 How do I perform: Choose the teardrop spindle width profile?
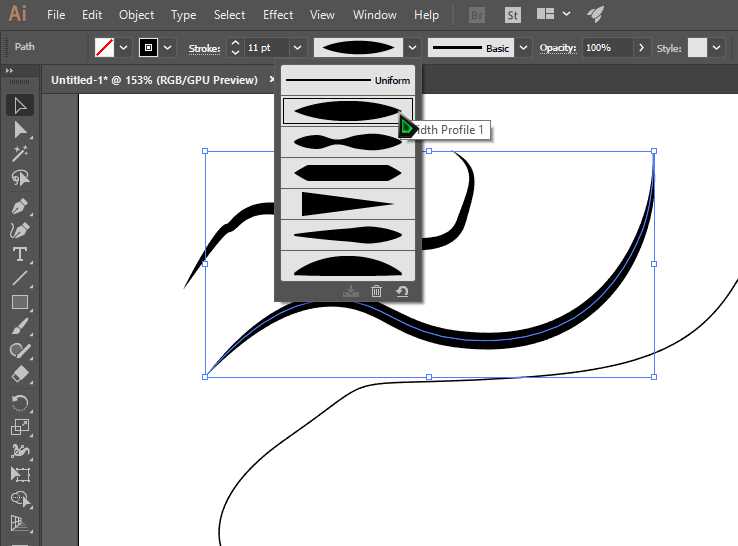[348, 235]
